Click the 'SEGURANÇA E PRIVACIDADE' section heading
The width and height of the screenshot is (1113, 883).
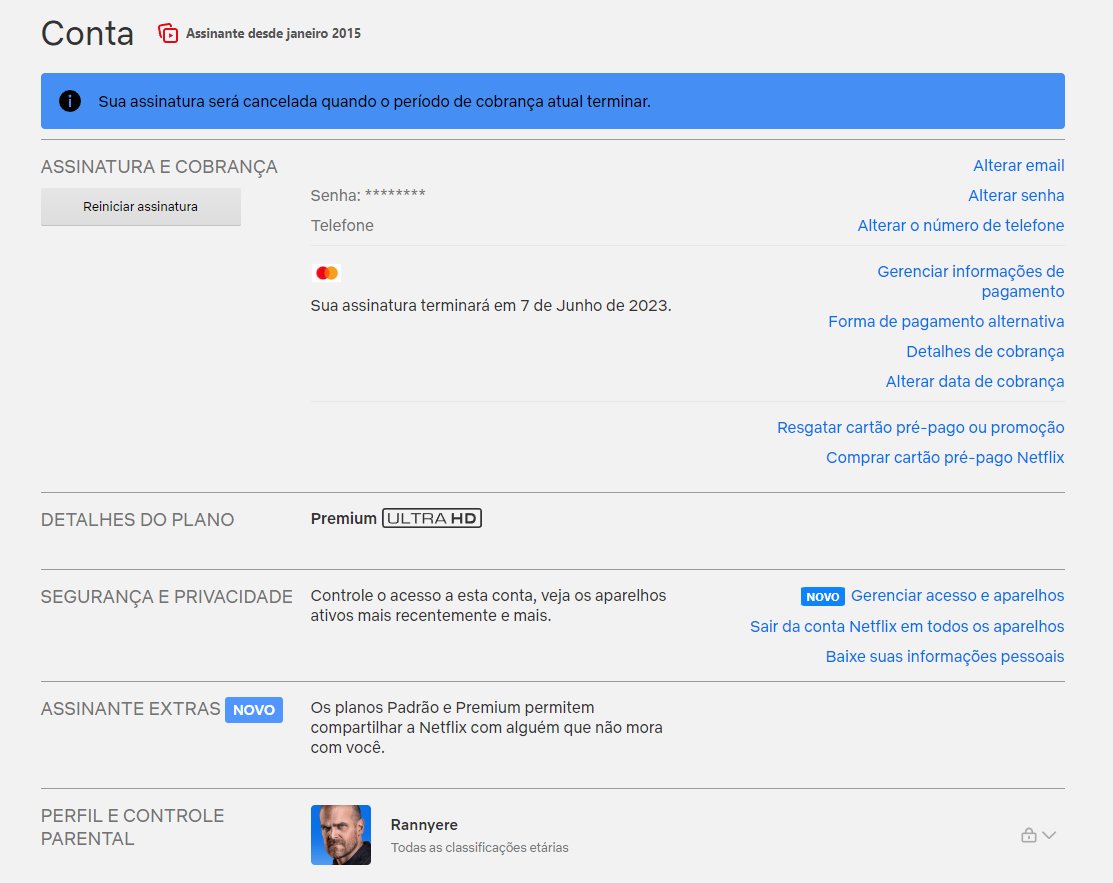(x=167, y=597)
